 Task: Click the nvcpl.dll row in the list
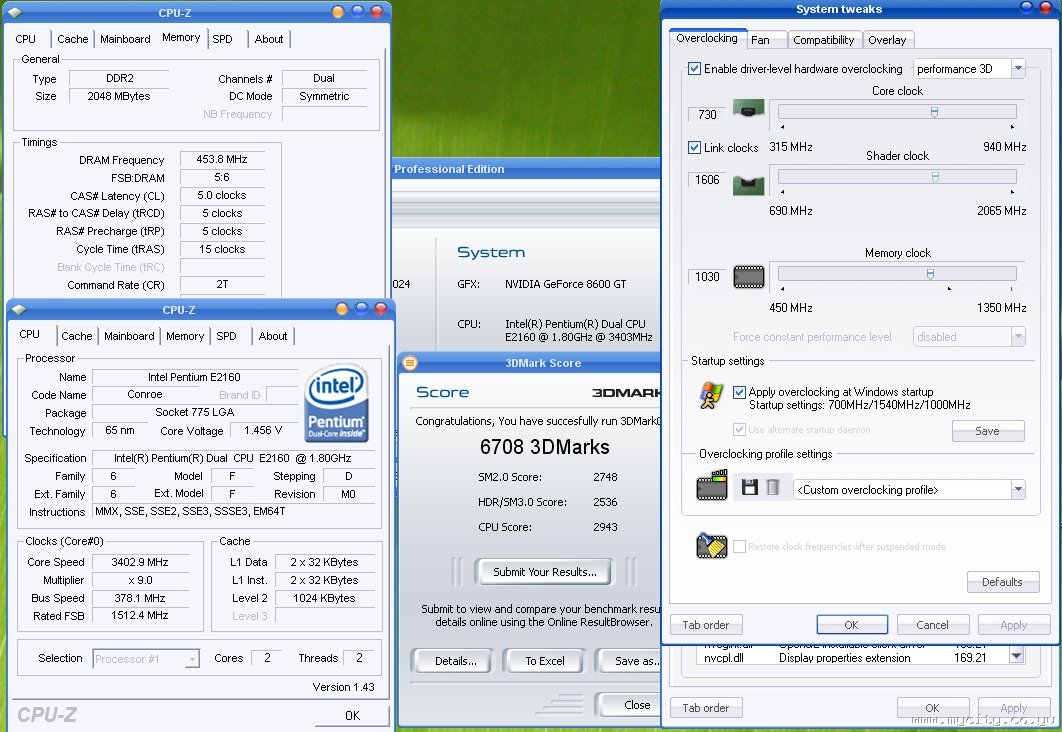pyautogui.click(x=851, y=658)
